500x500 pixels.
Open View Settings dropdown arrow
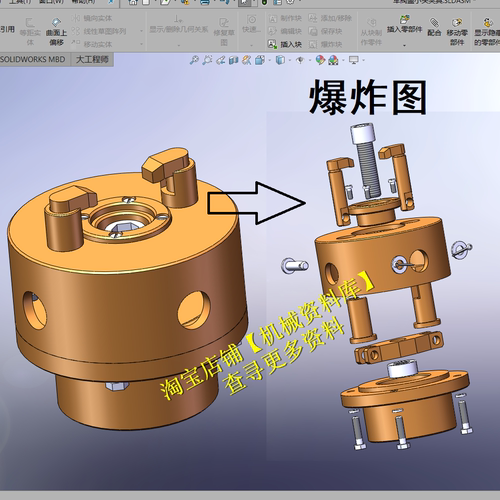click(x=363, y=61)
